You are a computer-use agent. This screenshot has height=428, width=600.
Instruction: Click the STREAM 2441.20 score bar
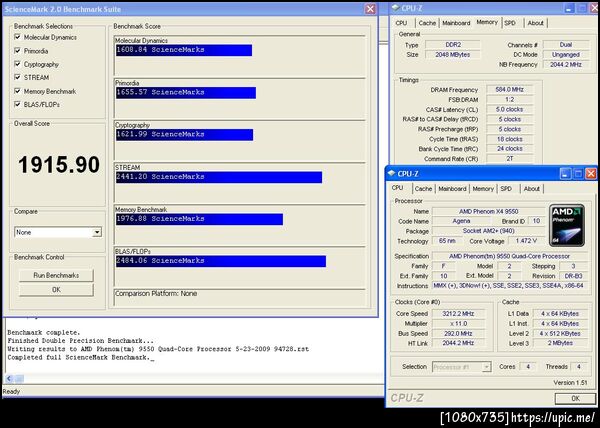click(219, 177)
